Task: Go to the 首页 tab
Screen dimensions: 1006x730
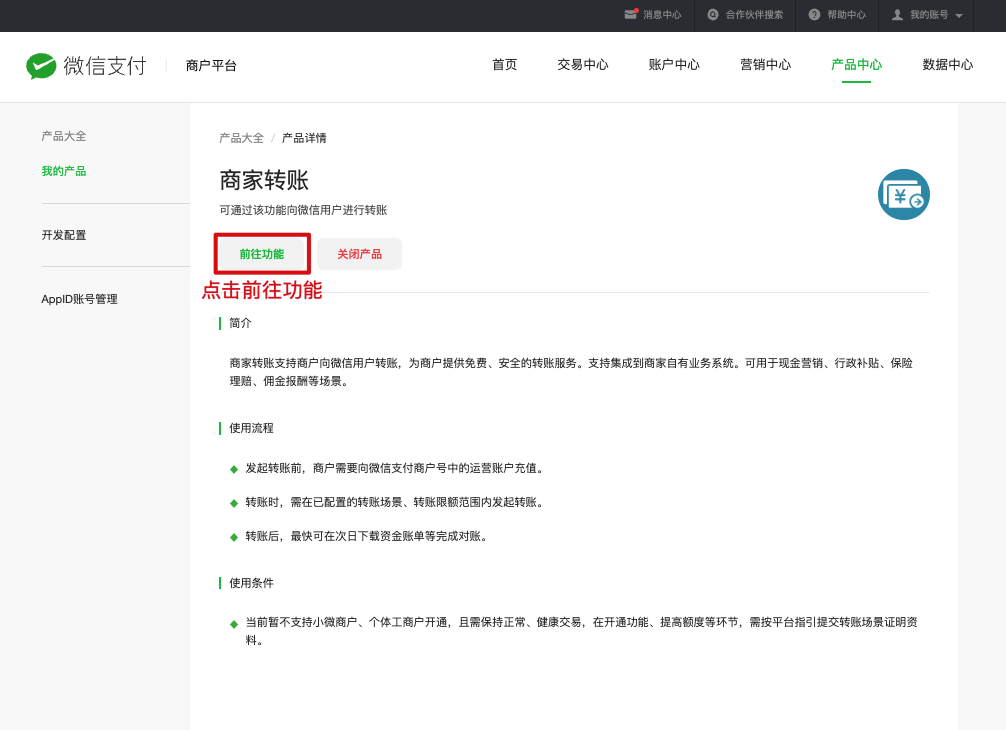Action: click(504, 65)
